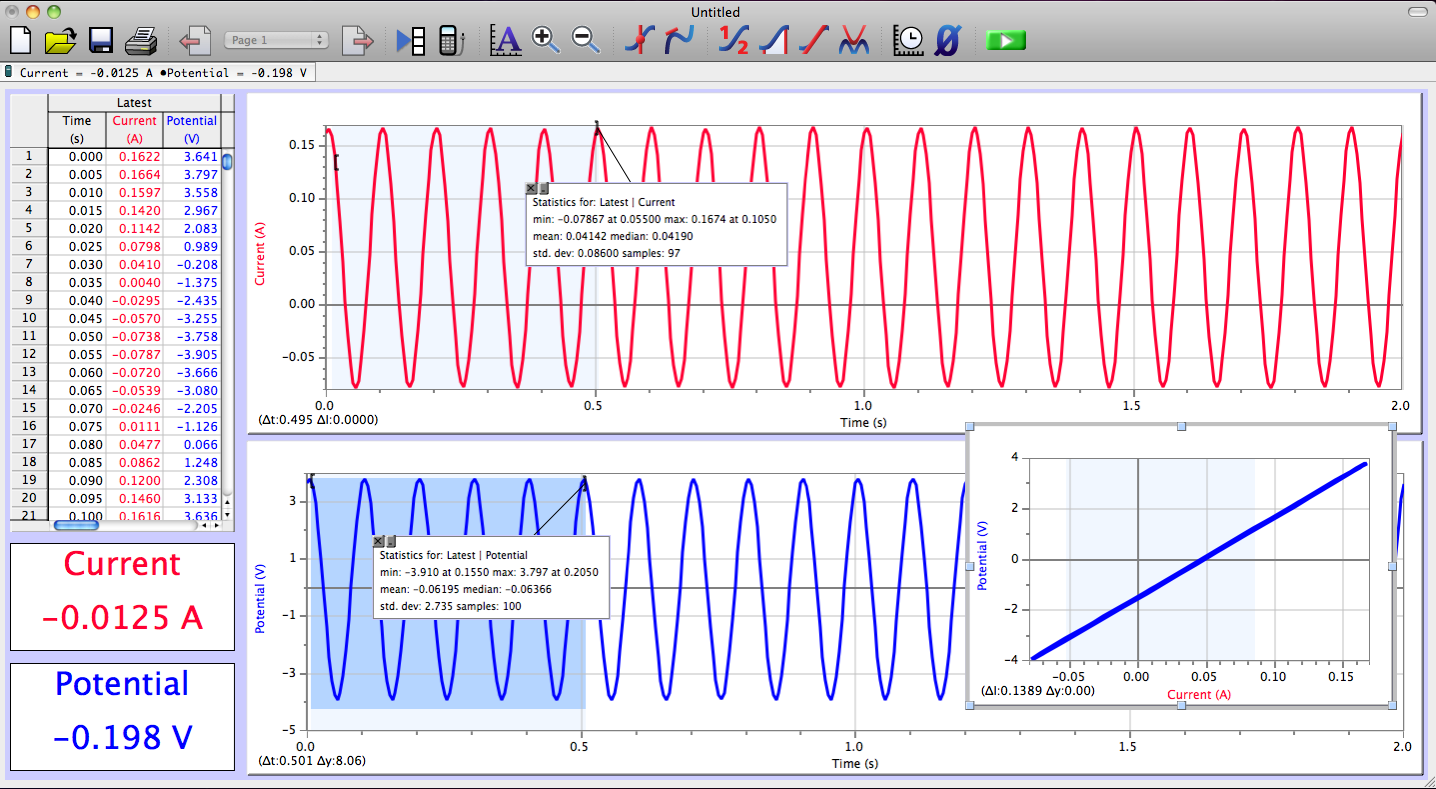Select the Examine tool
Screen dimensions: 1436x789
pyautogui.click(x=637, y=40)
